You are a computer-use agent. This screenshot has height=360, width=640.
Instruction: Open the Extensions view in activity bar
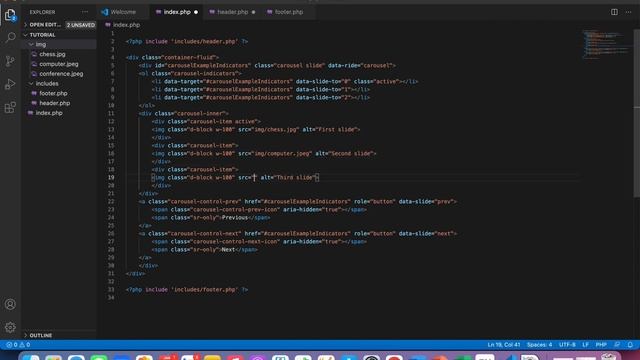(10, 108)
